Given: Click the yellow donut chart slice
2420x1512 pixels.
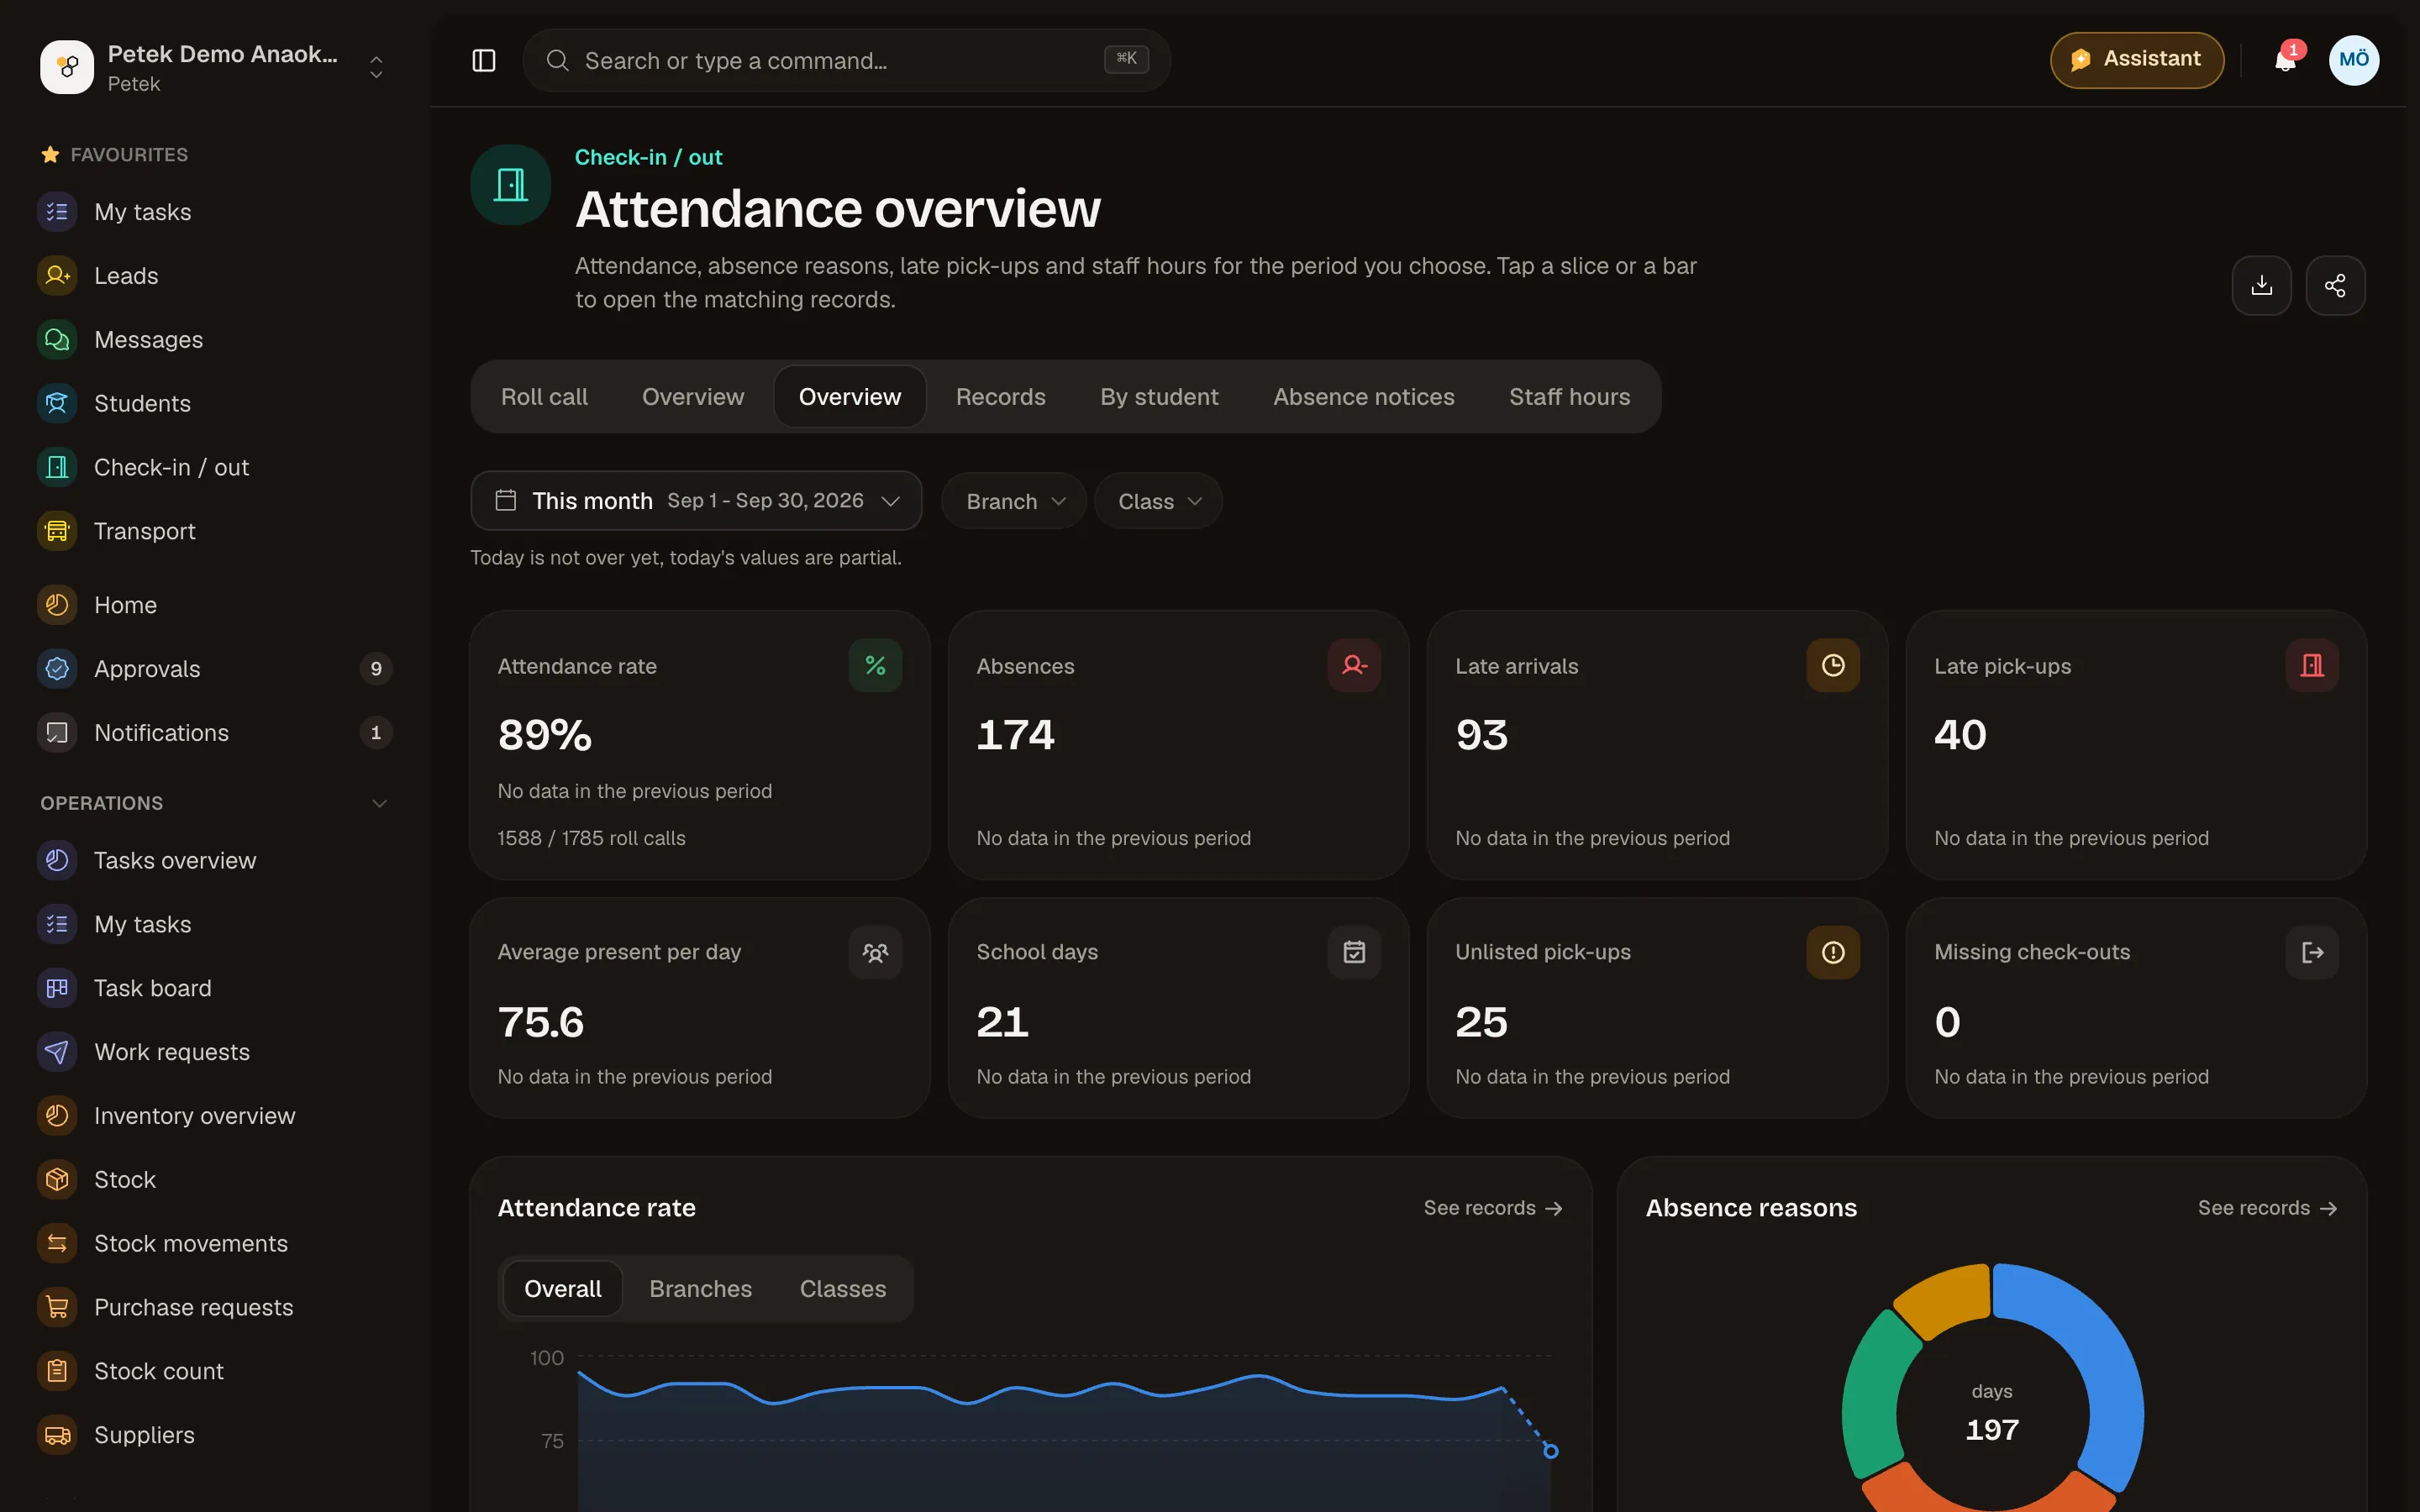Looking at the screenshot, I should 1945,1300.
